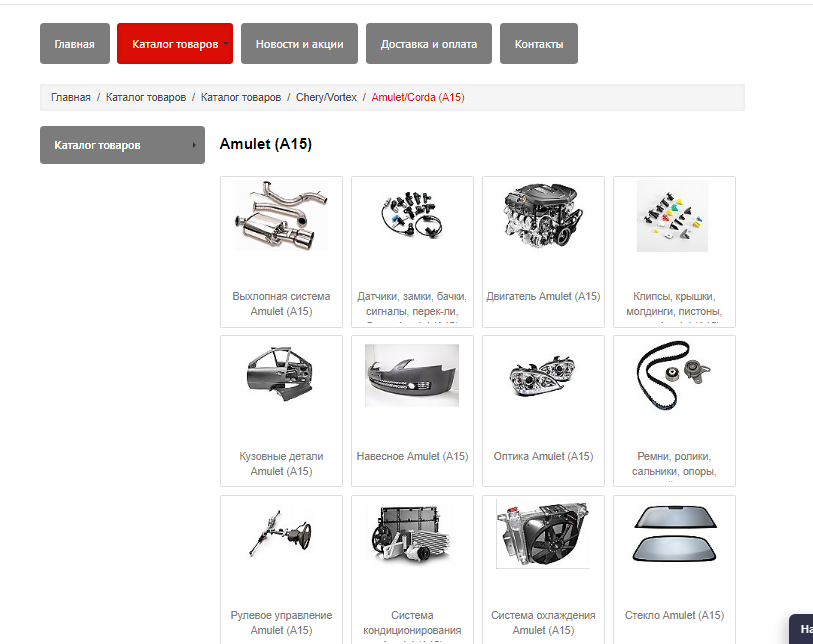Expand the Каталог товаров top menu arrow
This screenshot has width=813, height=644.
(x=226, y=44)
